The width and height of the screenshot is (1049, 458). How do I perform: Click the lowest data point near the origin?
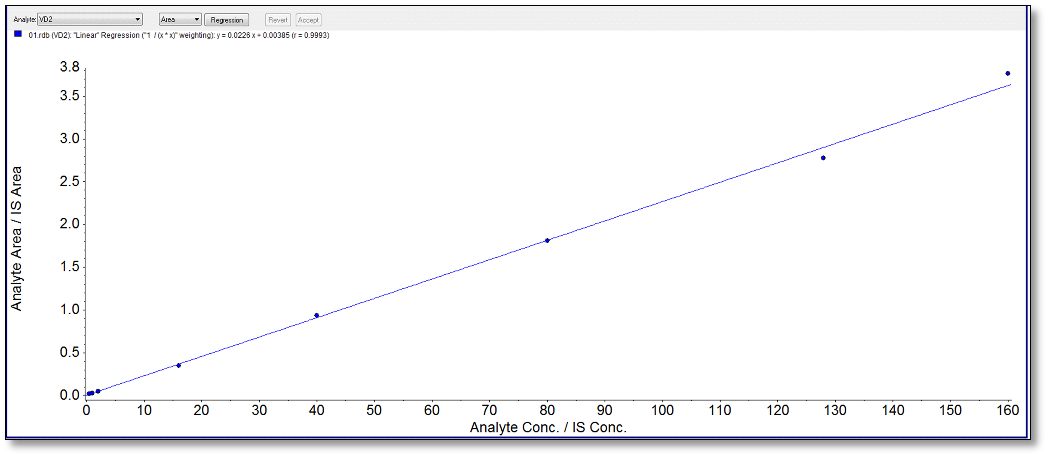click(x=89, y=394)
